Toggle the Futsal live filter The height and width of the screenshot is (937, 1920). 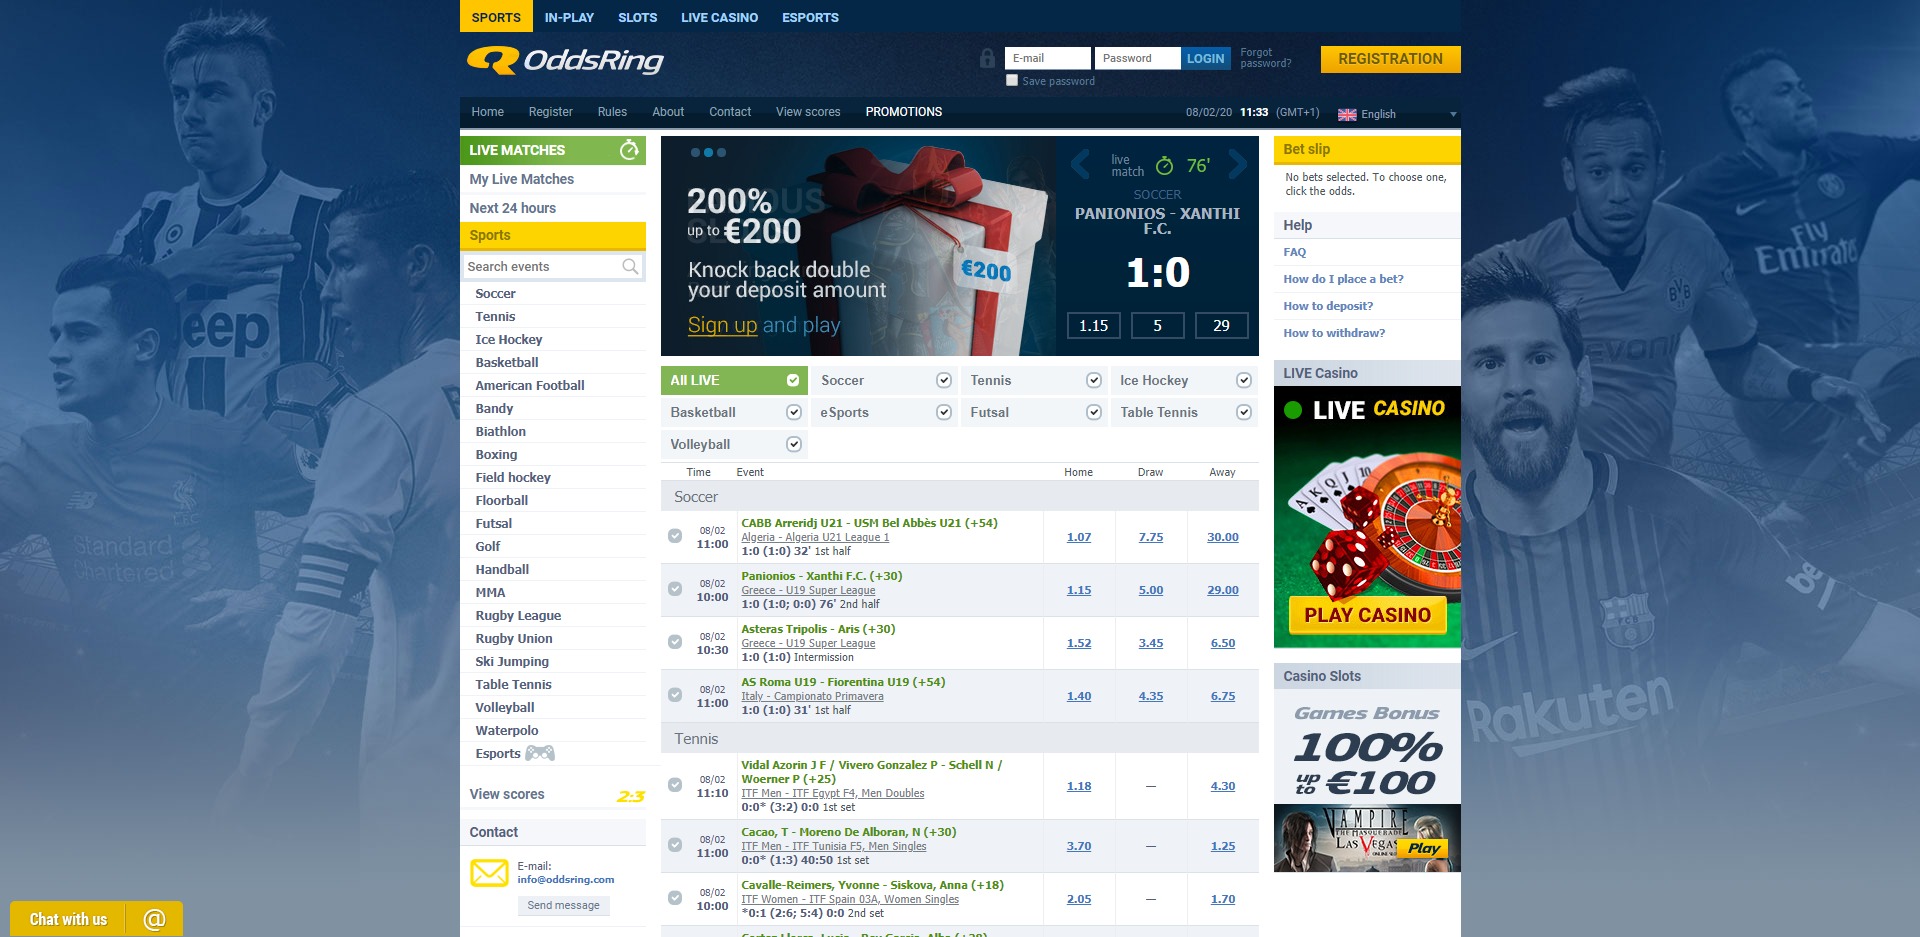coord(1093,412)
